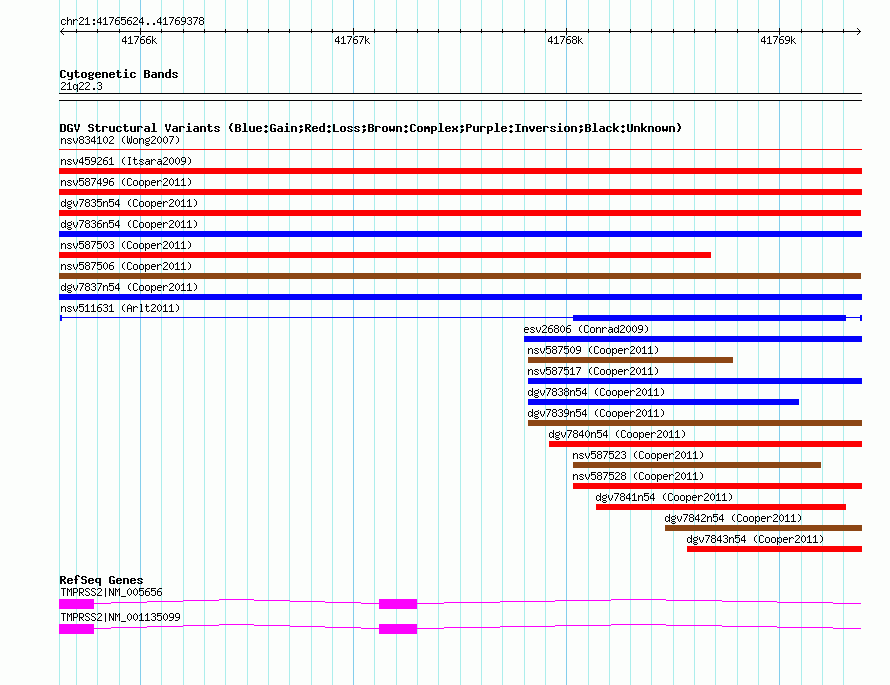Screen dimensions: 890x685
Task: Open the DGV Structural Variants track title
Action: pyautogui.click(x=371, y=128)
